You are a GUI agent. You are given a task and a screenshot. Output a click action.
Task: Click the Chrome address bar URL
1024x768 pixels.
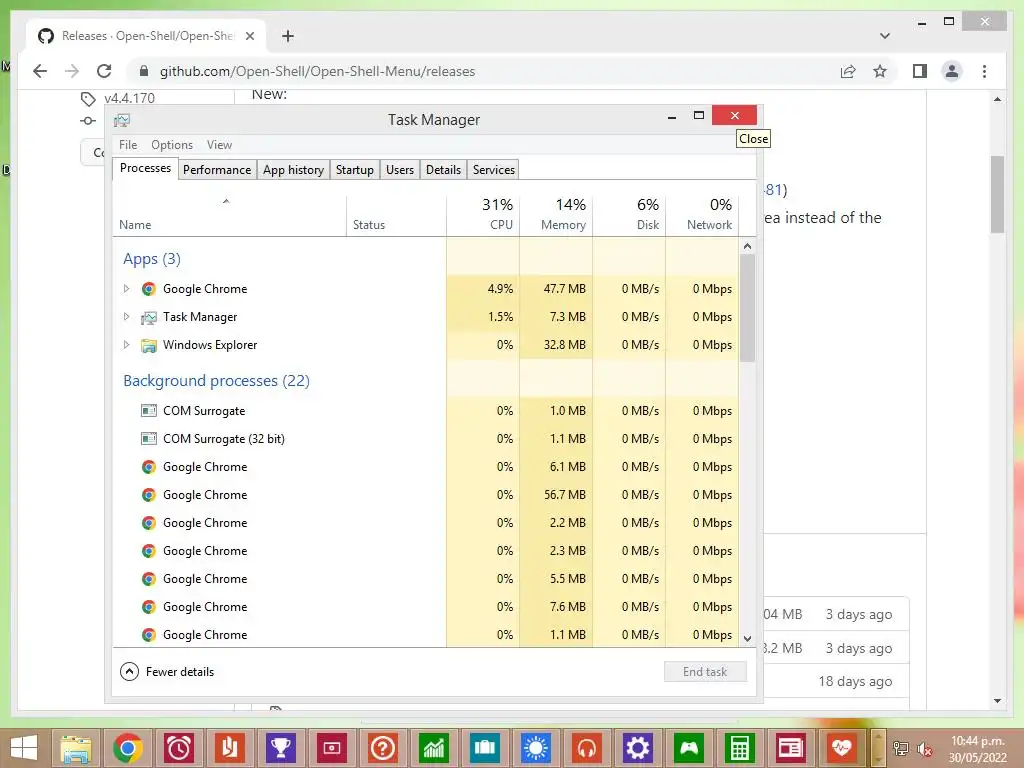(x=317, y=71)
